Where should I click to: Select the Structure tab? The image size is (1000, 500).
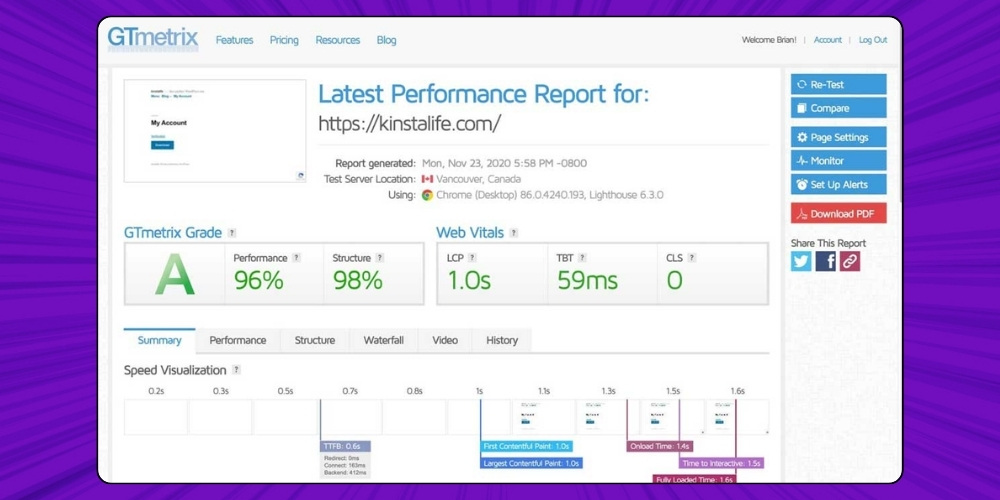point(314,340)
